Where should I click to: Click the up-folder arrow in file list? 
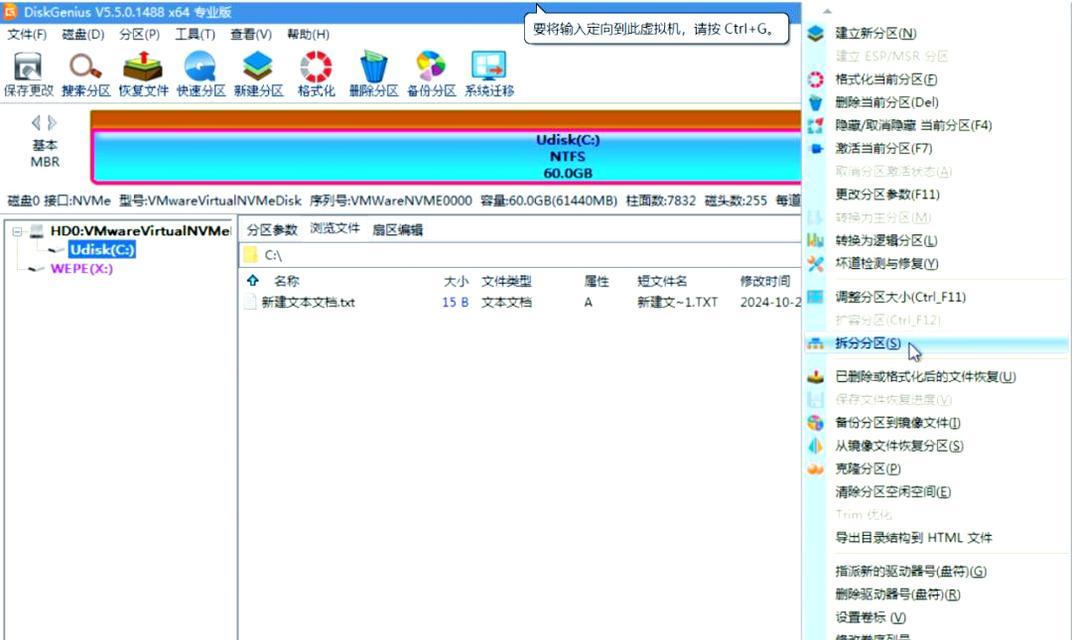(x=253, y=280)
